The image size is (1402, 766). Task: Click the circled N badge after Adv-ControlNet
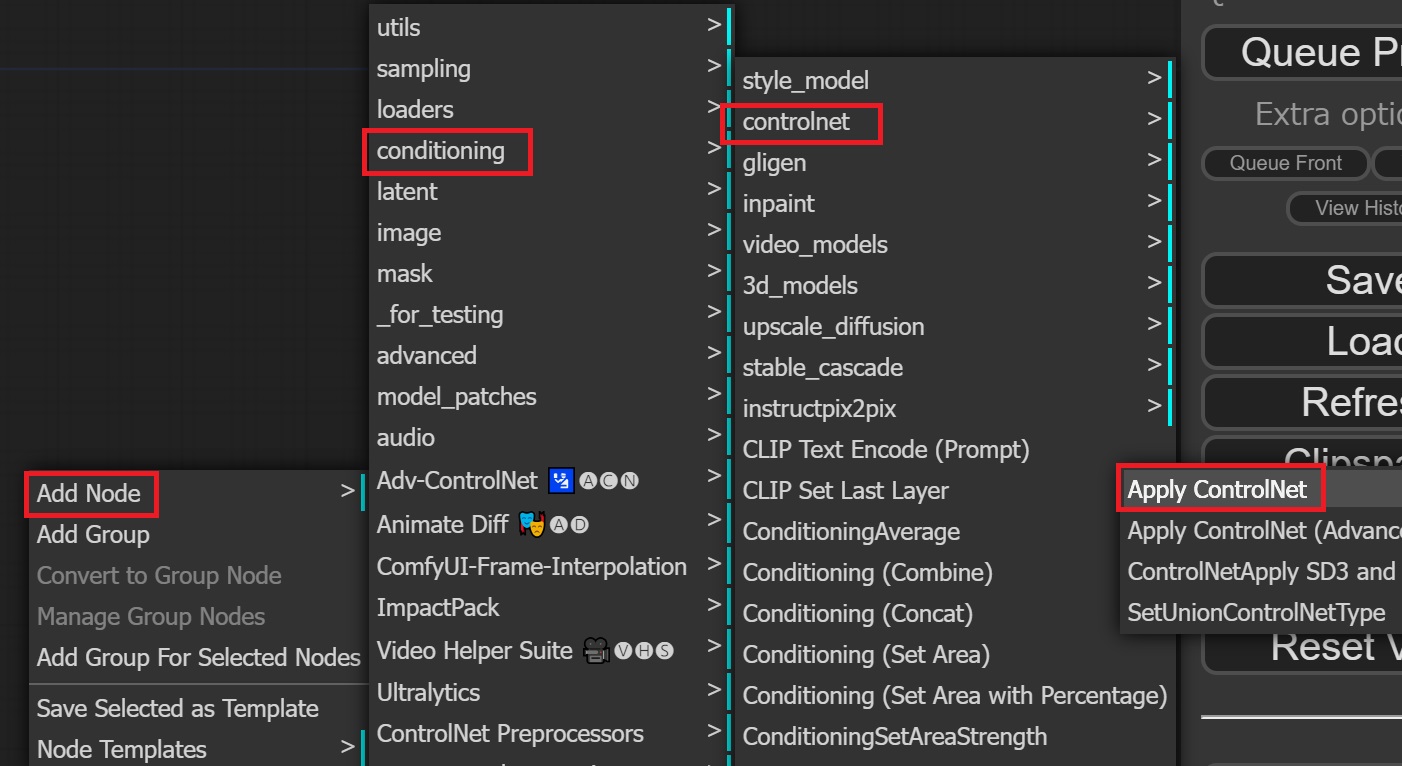pos(628,481)
